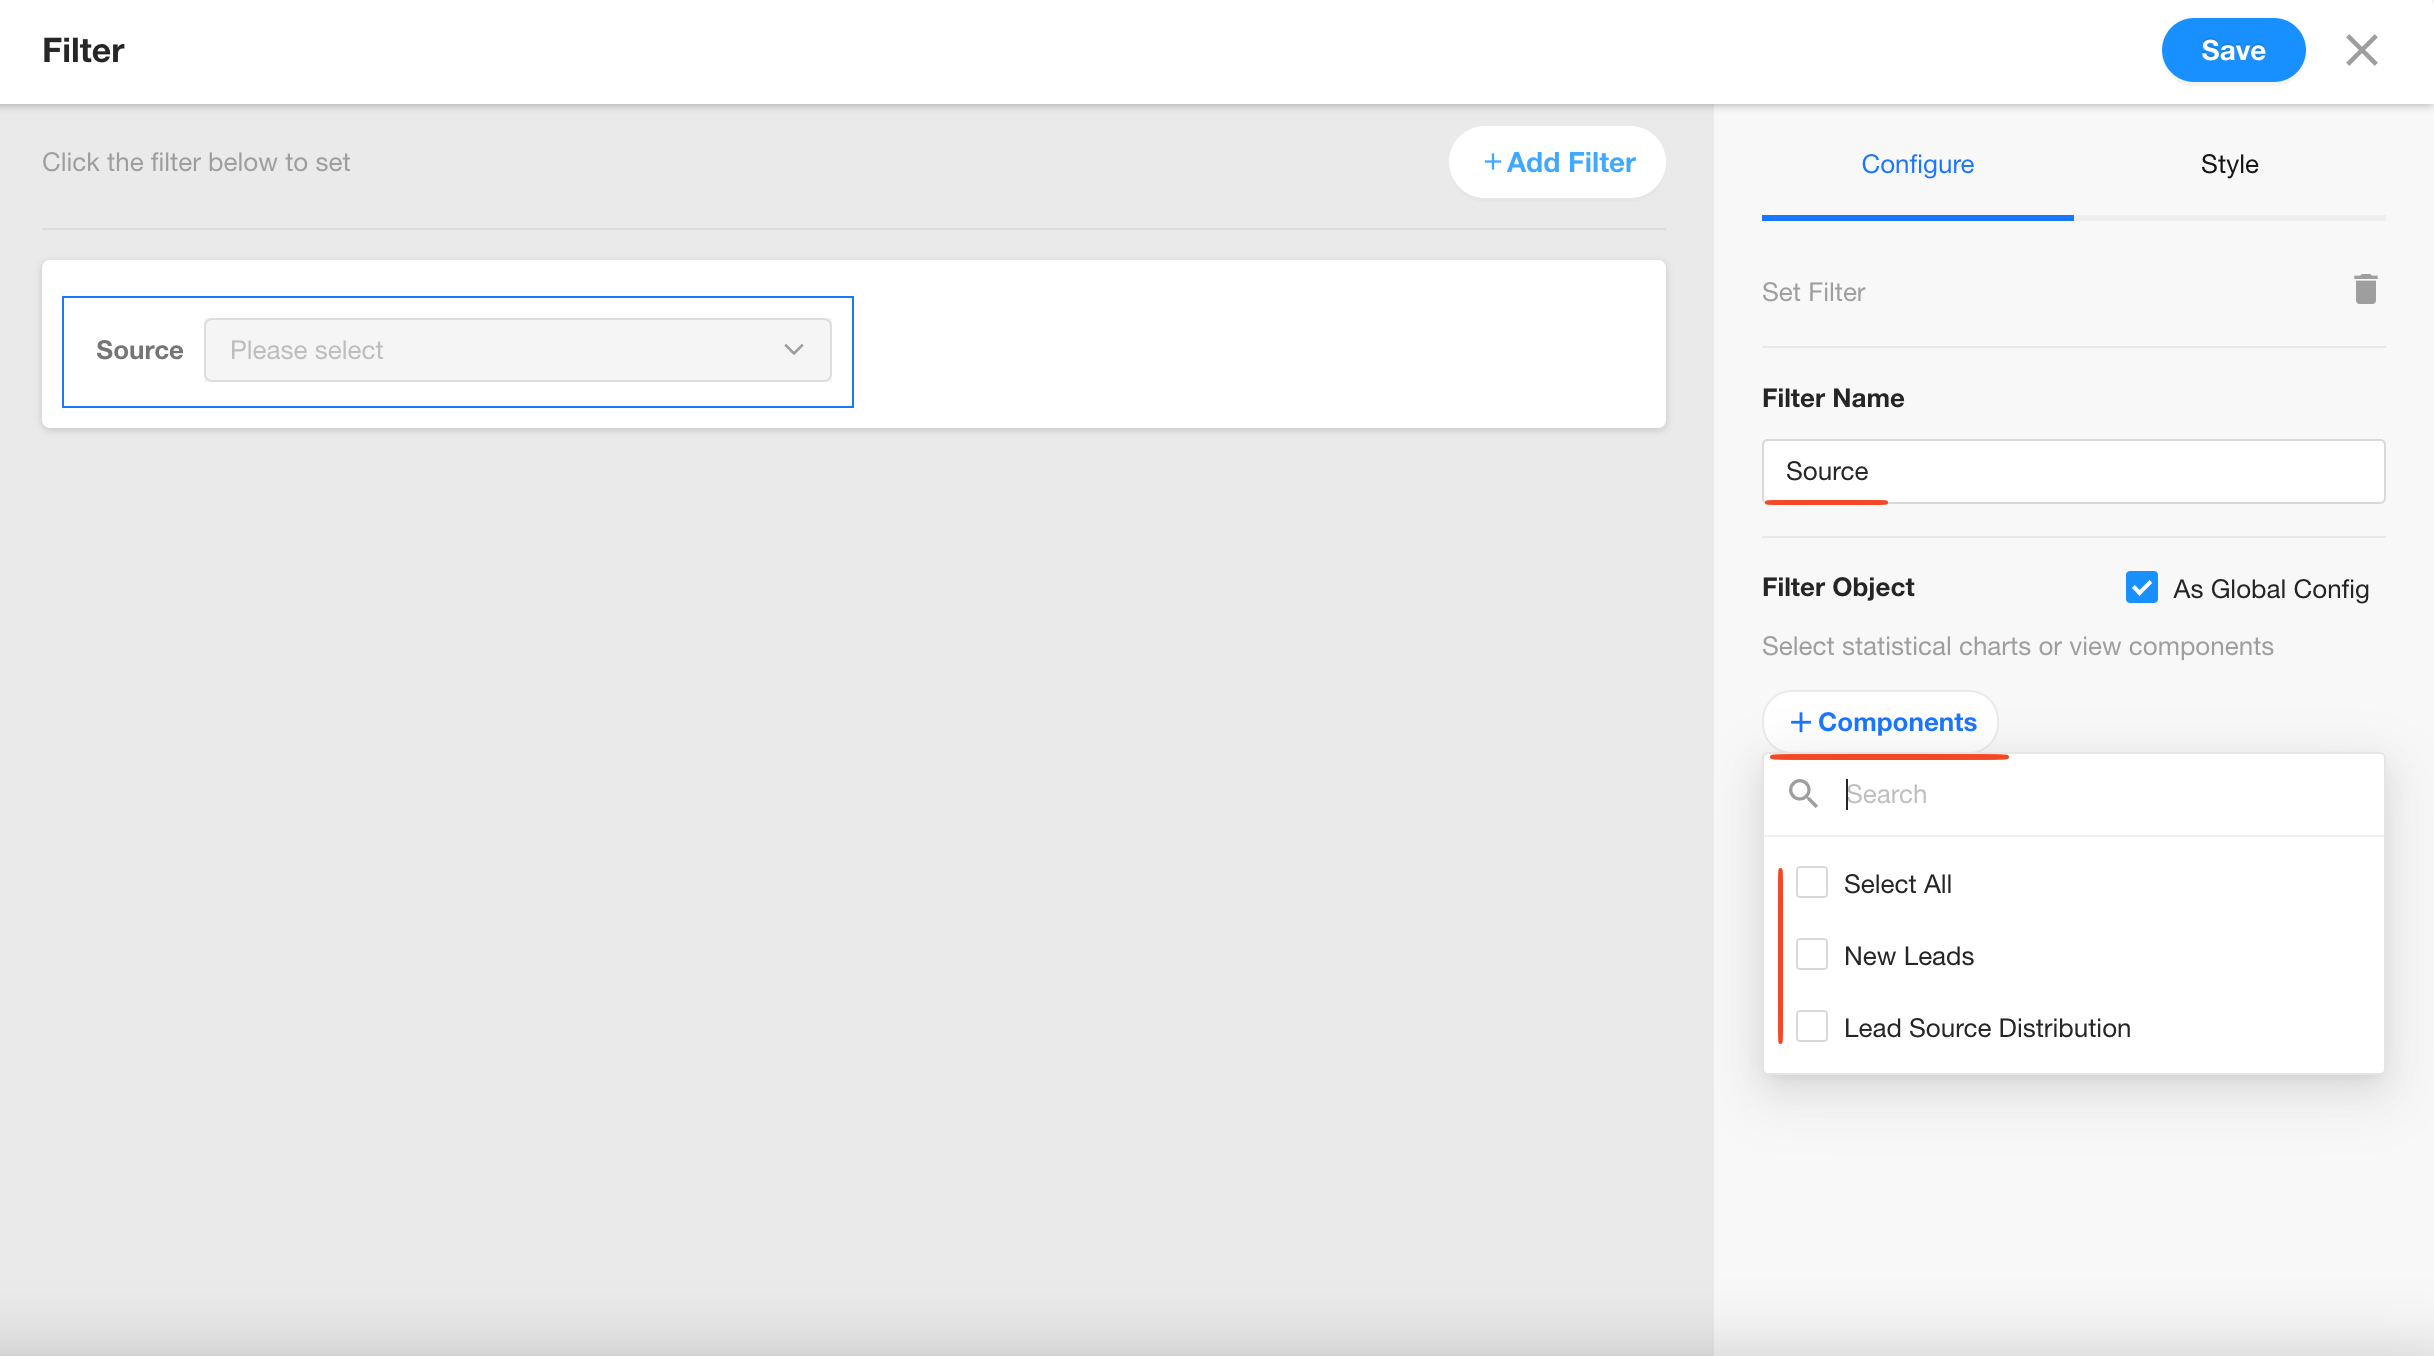This screenshot has width=2434, height=1356.
Task: Click the As Global Config label text
Action: tap(2270, 589)
